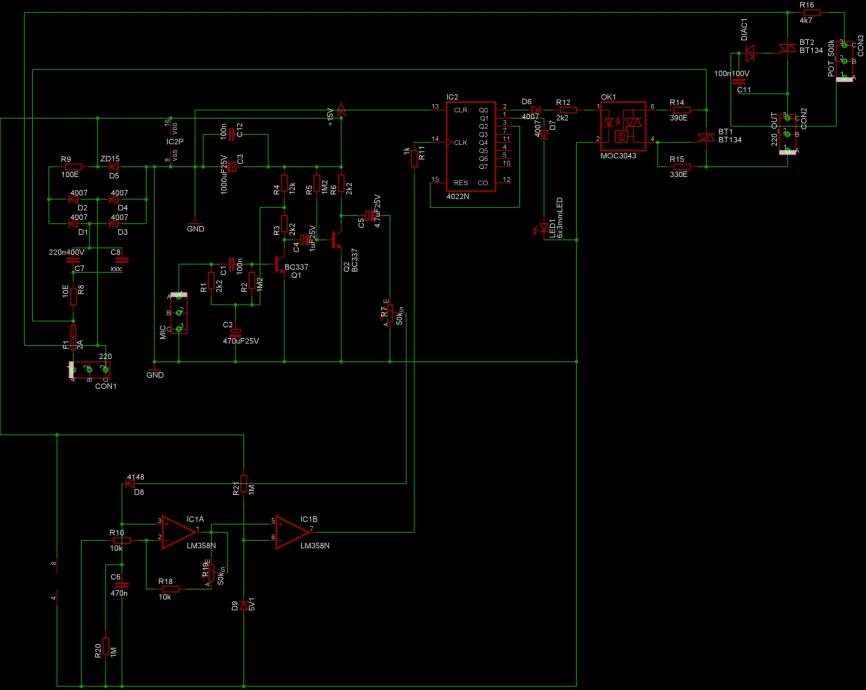The width and height of the screenshot is (866, 690).
Task: Select the MIC connector symbol
Action: 178,313
